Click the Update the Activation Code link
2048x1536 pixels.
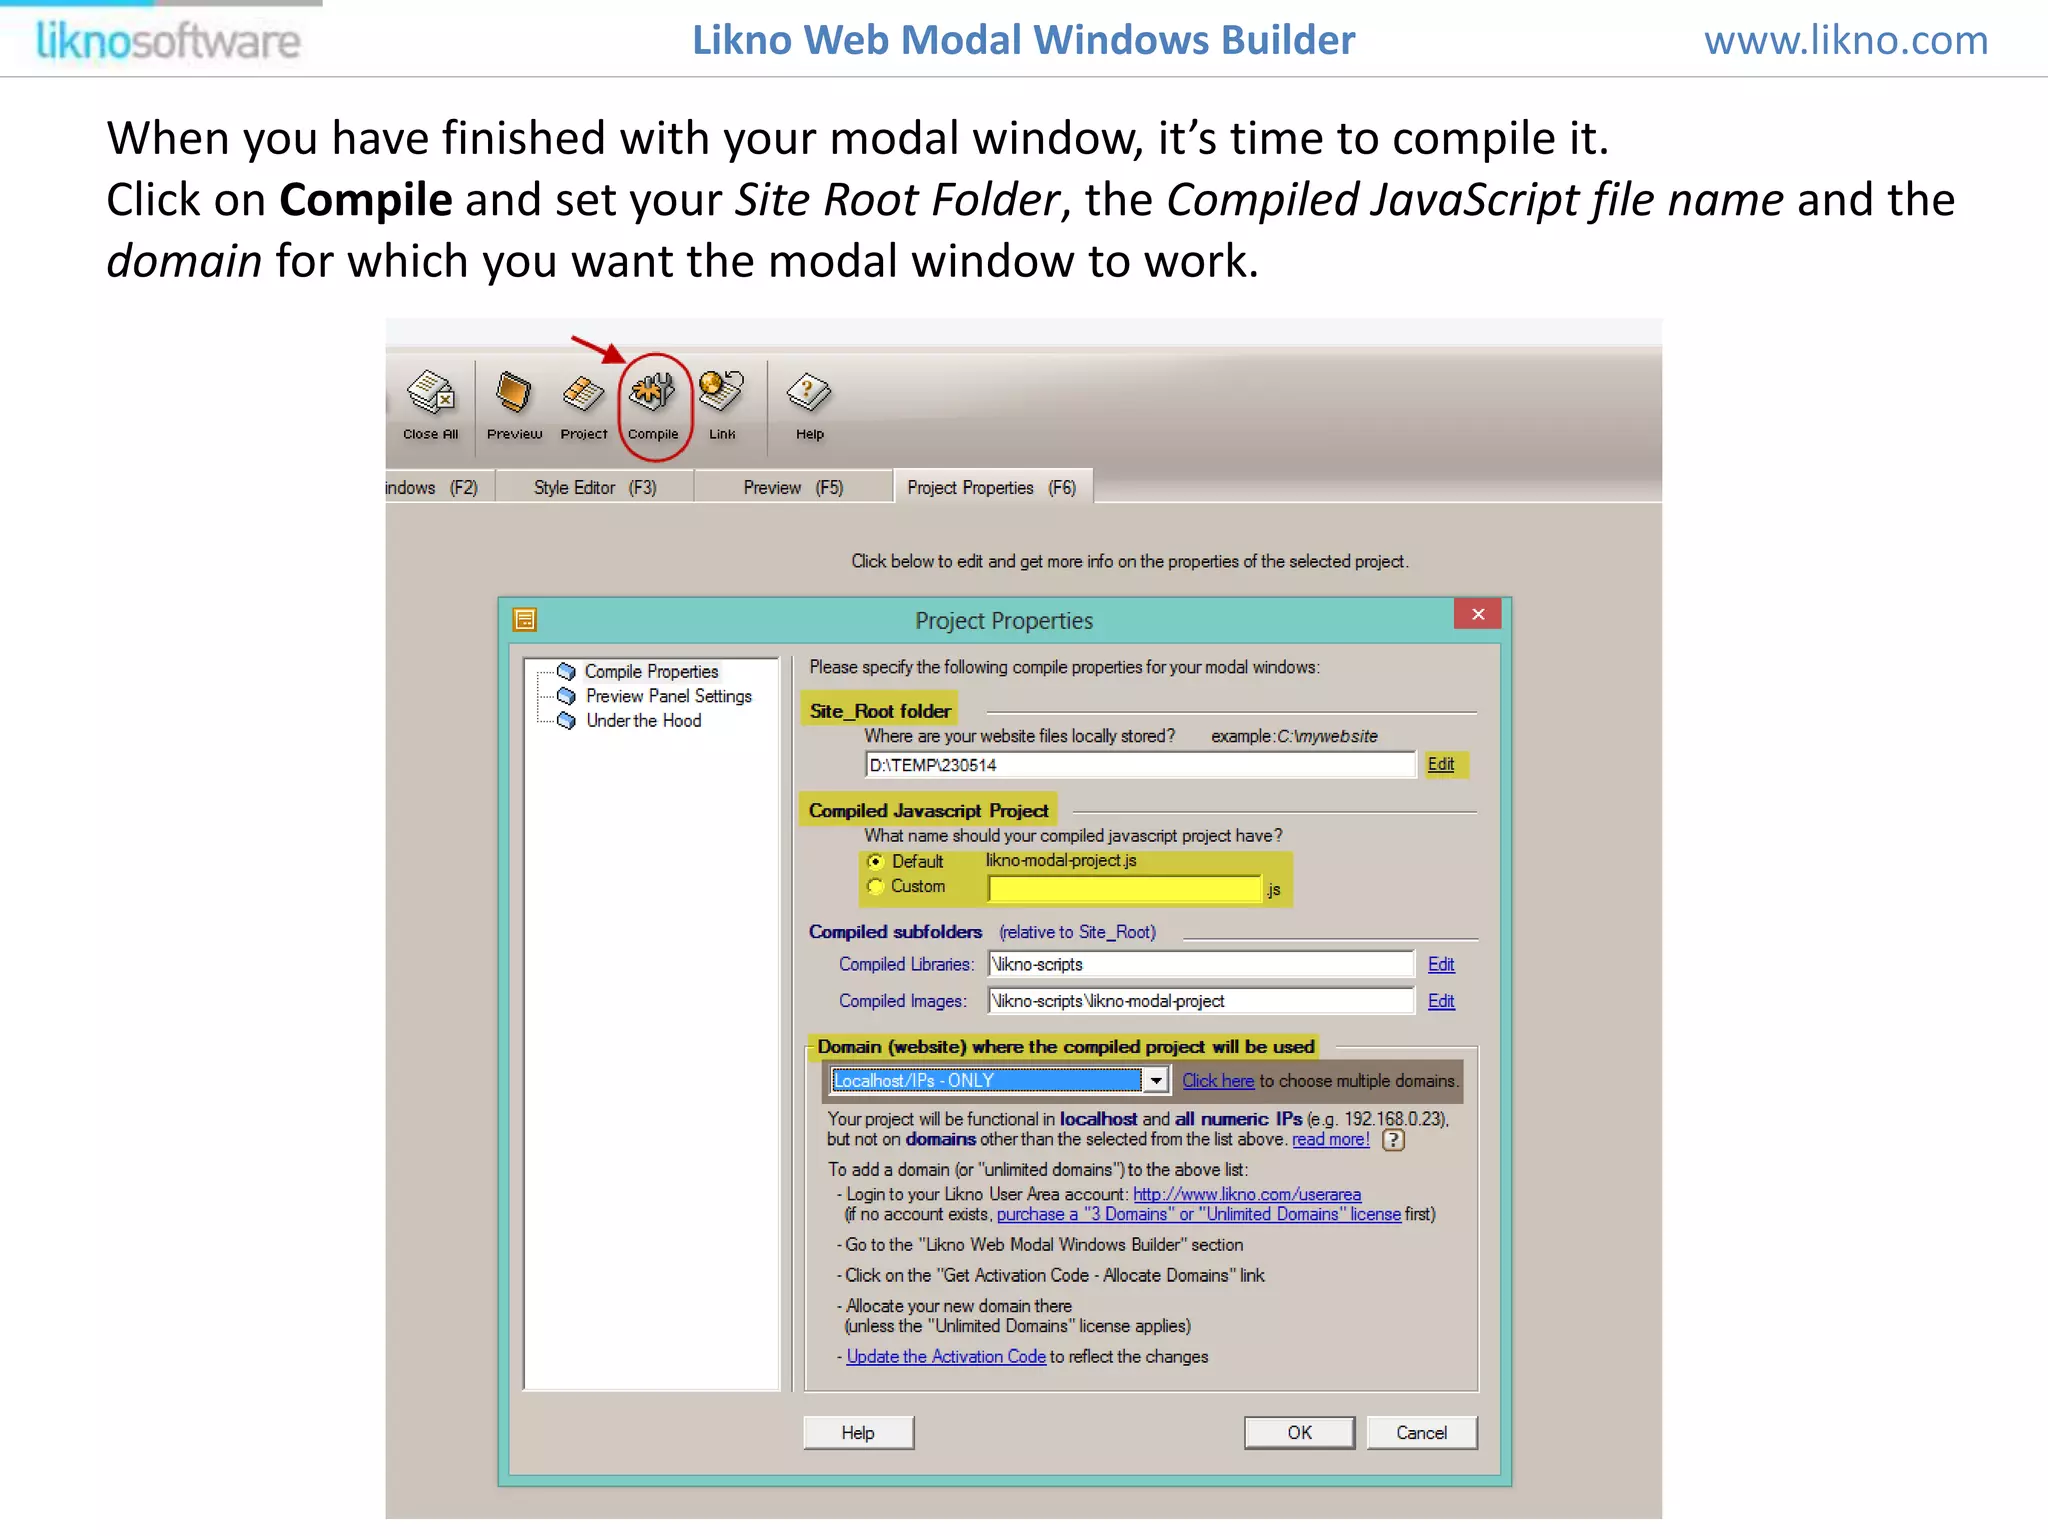[x=946, y=1357]
